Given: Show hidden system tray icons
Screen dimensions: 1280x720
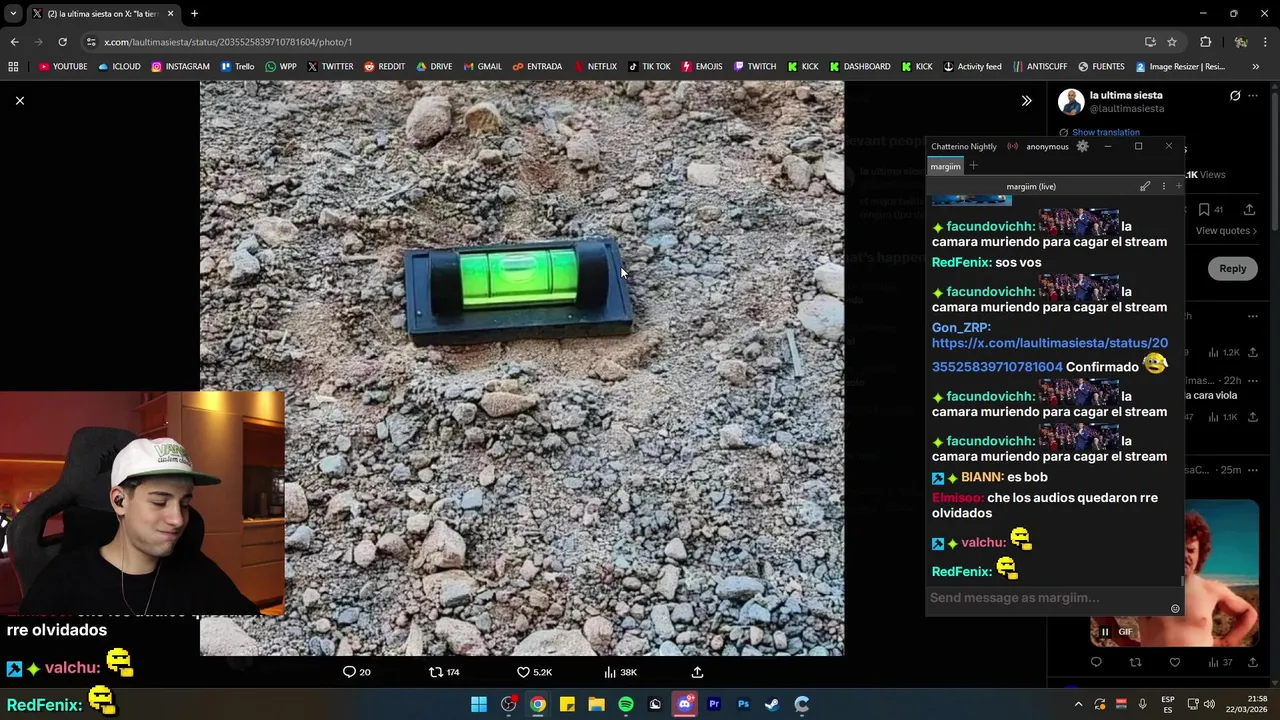Looking at the screenshot, I should coord(1078,704).
